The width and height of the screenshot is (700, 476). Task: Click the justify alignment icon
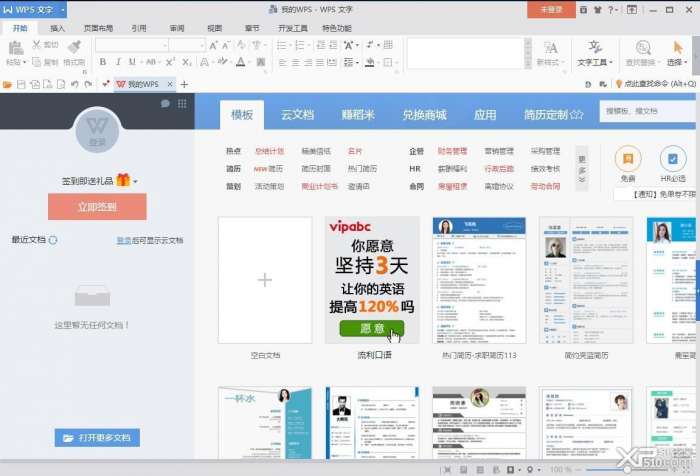(320, 63)
